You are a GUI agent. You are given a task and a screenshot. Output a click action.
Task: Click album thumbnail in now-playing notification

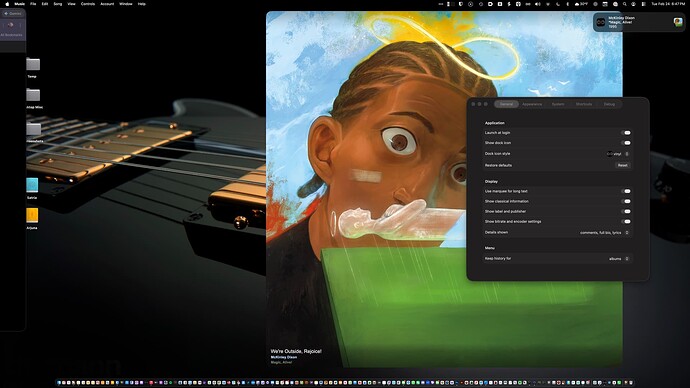point(678,22)
